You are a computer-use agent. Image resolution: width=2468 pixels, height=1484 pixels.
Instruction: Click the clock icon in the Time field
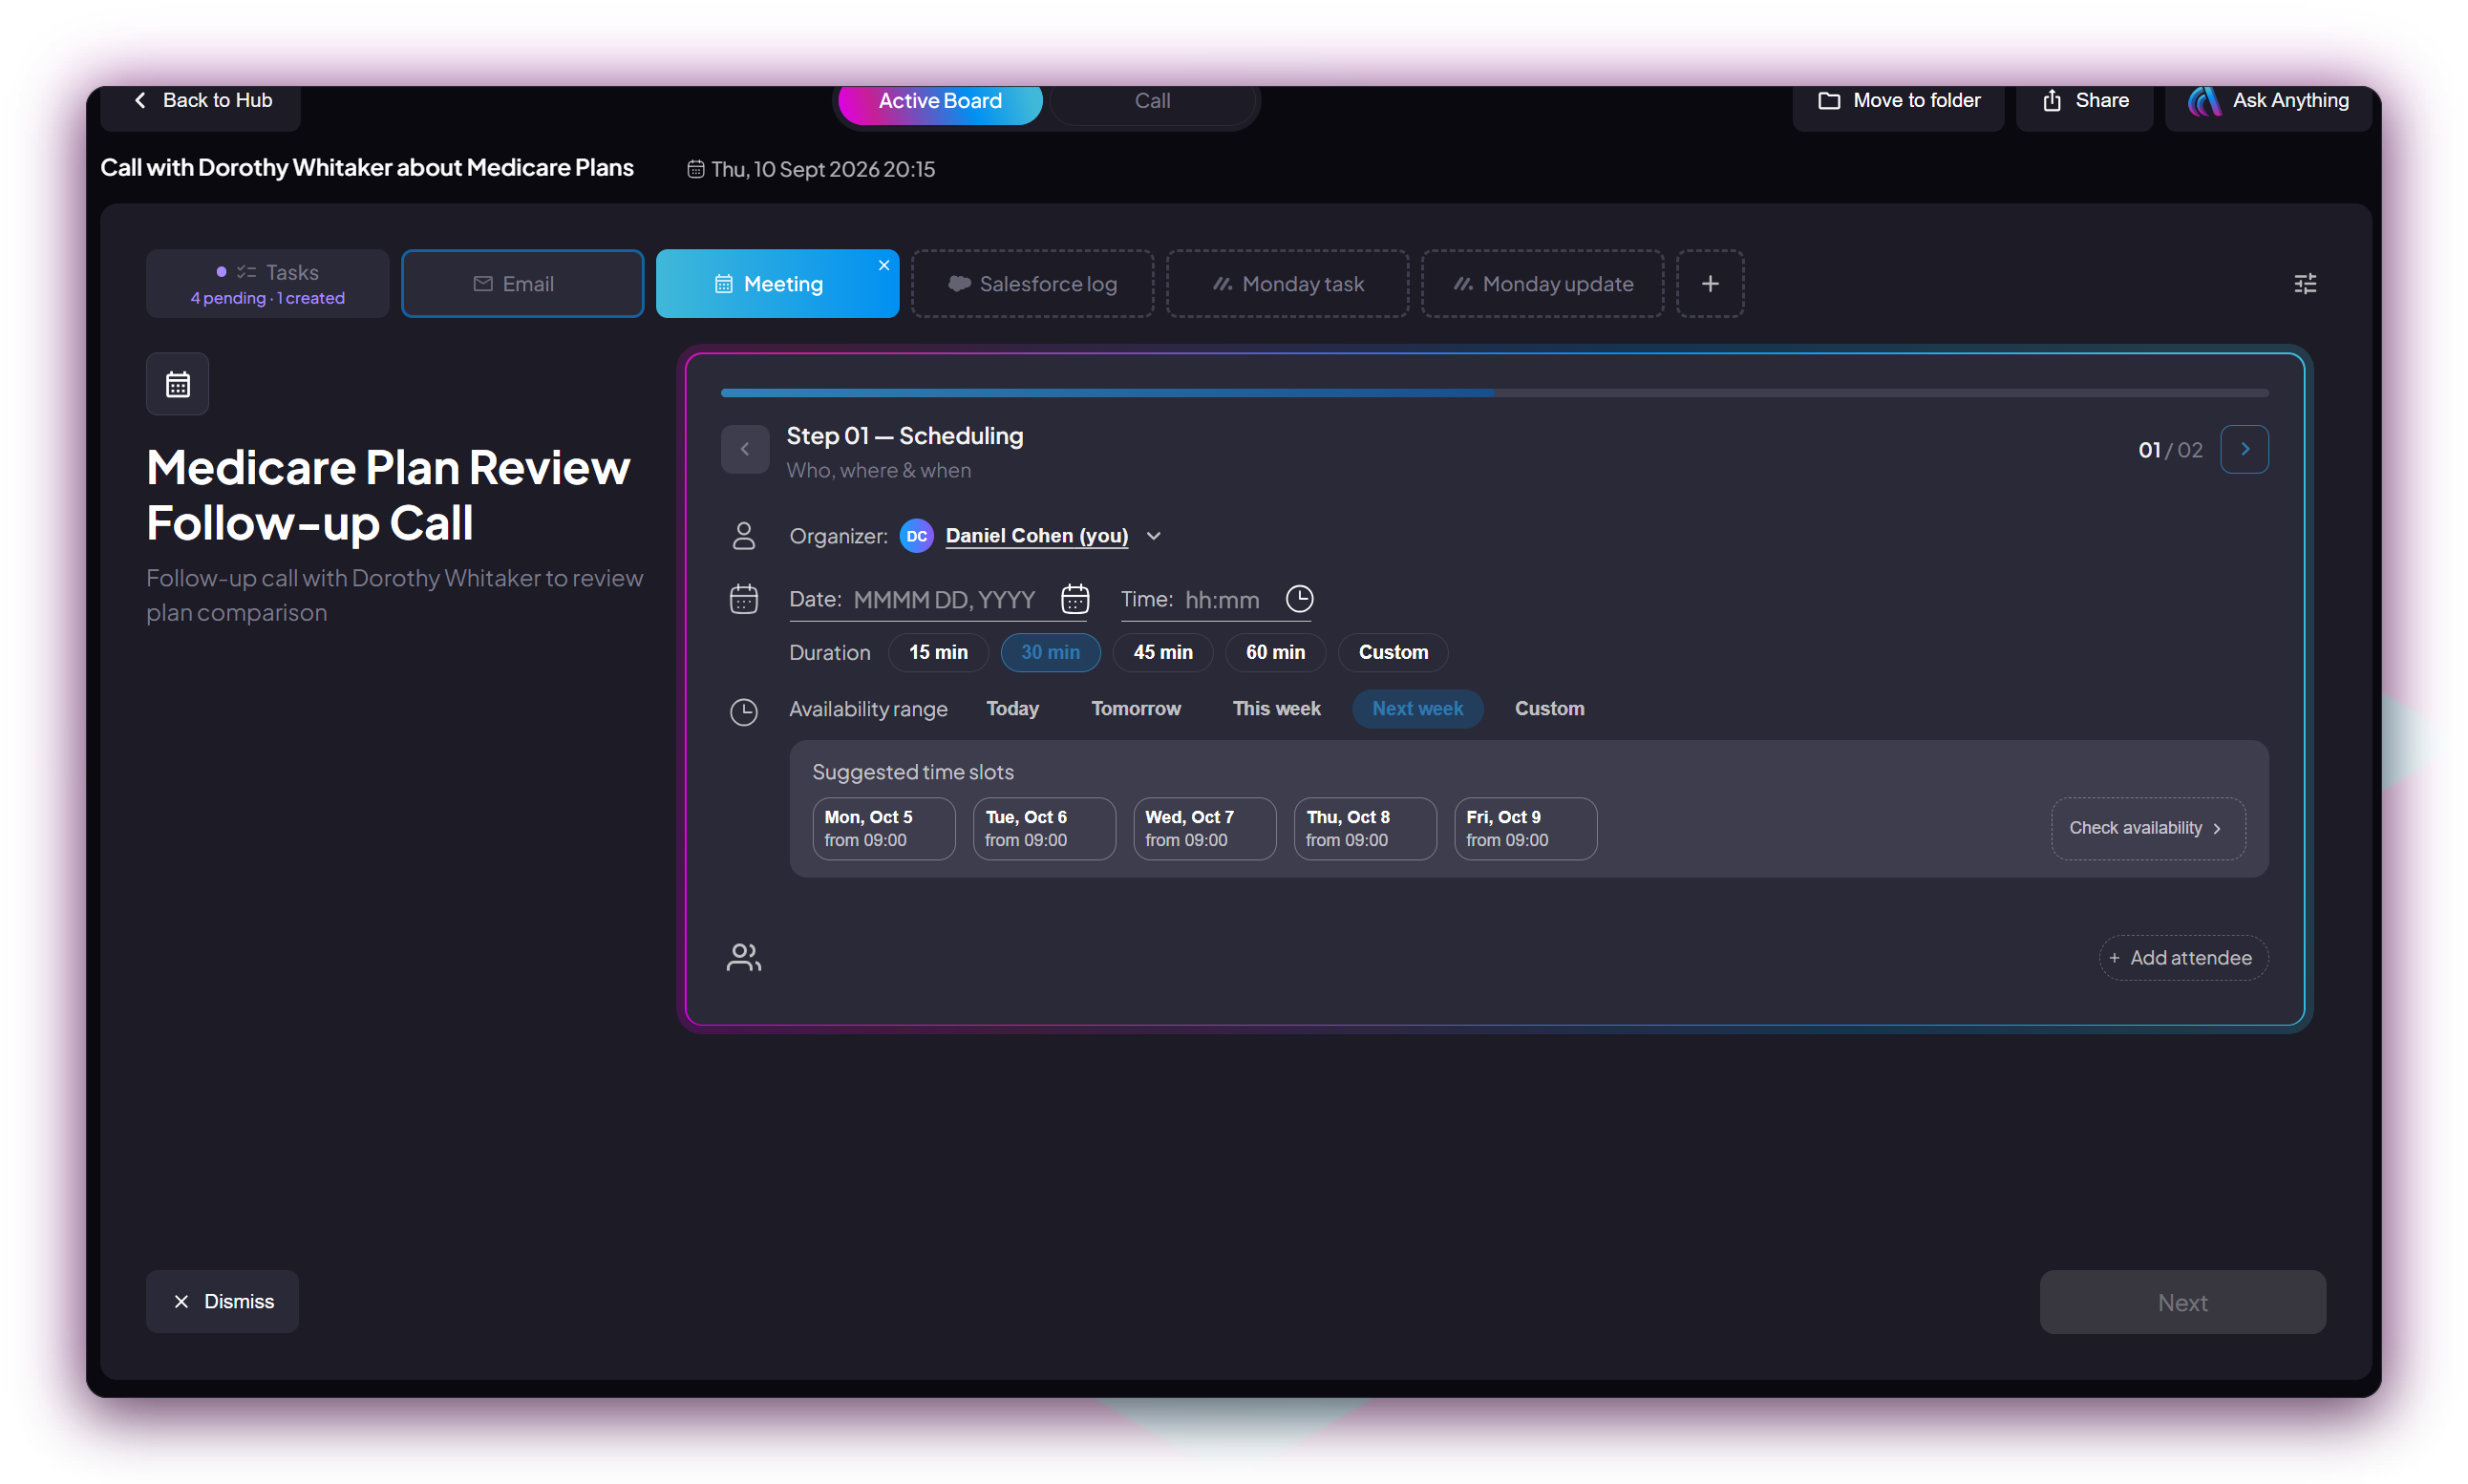point(1299,599)
